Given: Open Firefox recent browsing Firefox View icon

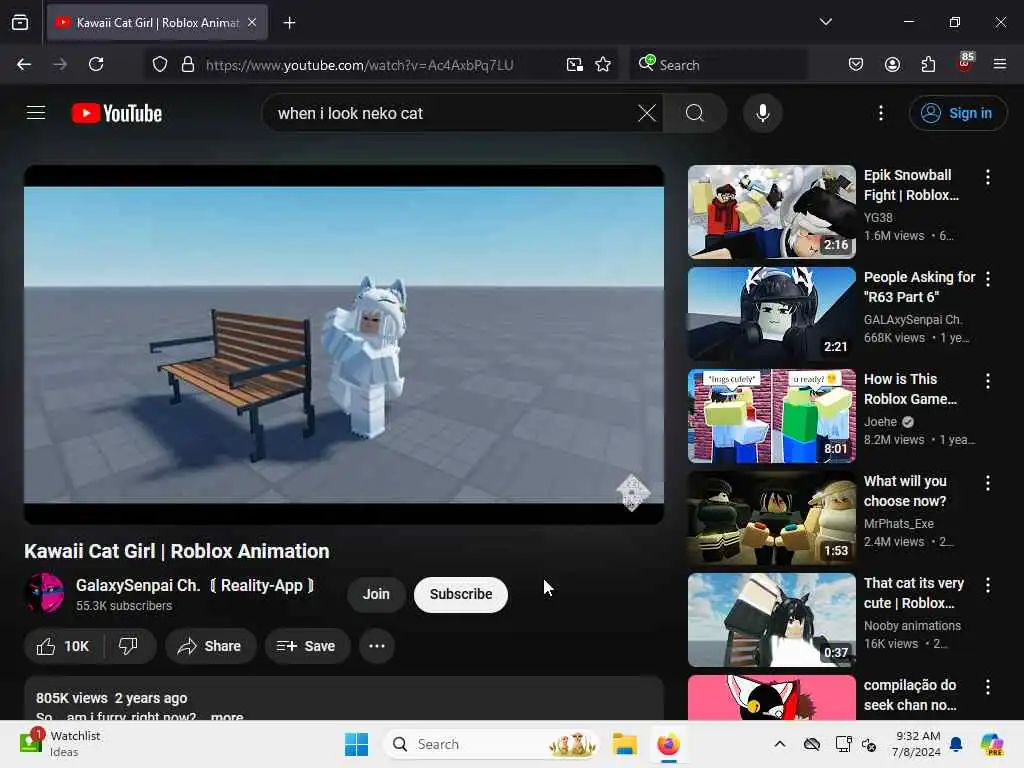Looking at the screenshot, I should [x=20, y=22].
